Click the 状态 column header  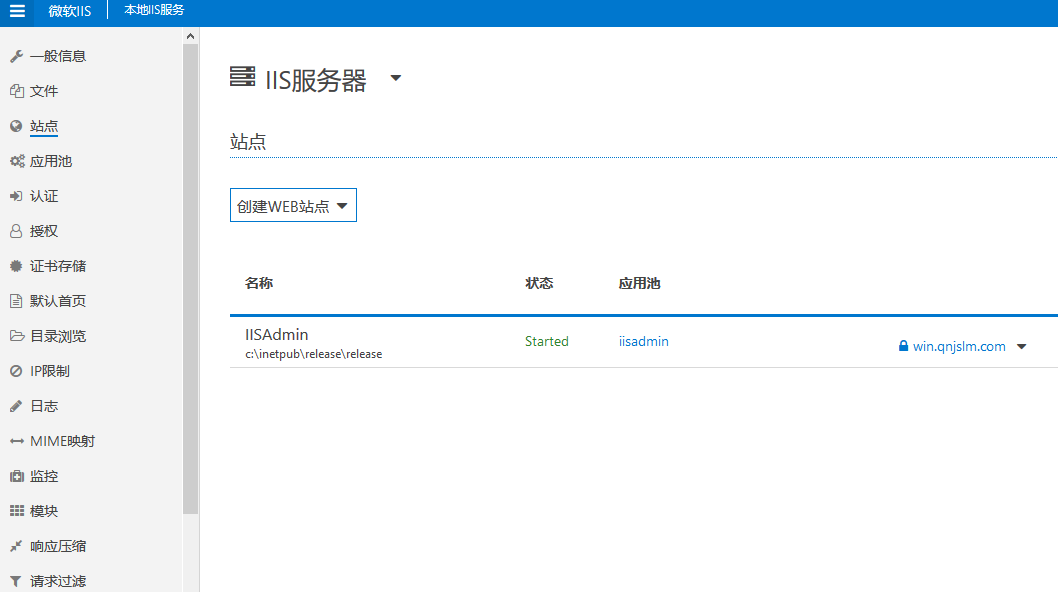coord(539,283)
